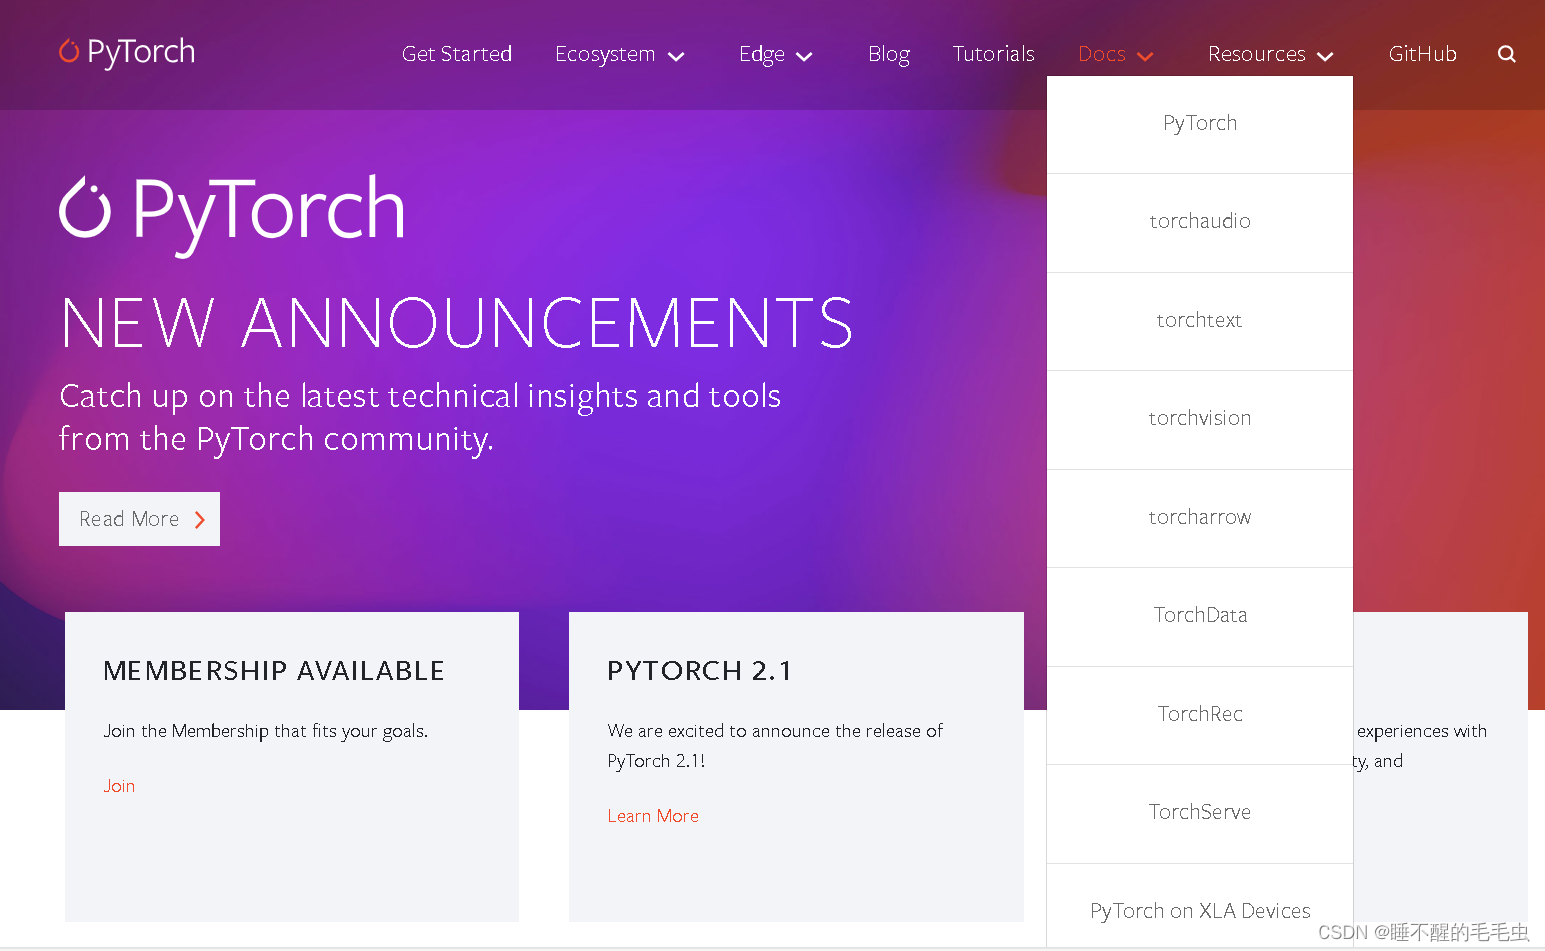Screen dimensions: 1545x951
Task: Open the Edge menu
Action: click(x=762, y=54)
